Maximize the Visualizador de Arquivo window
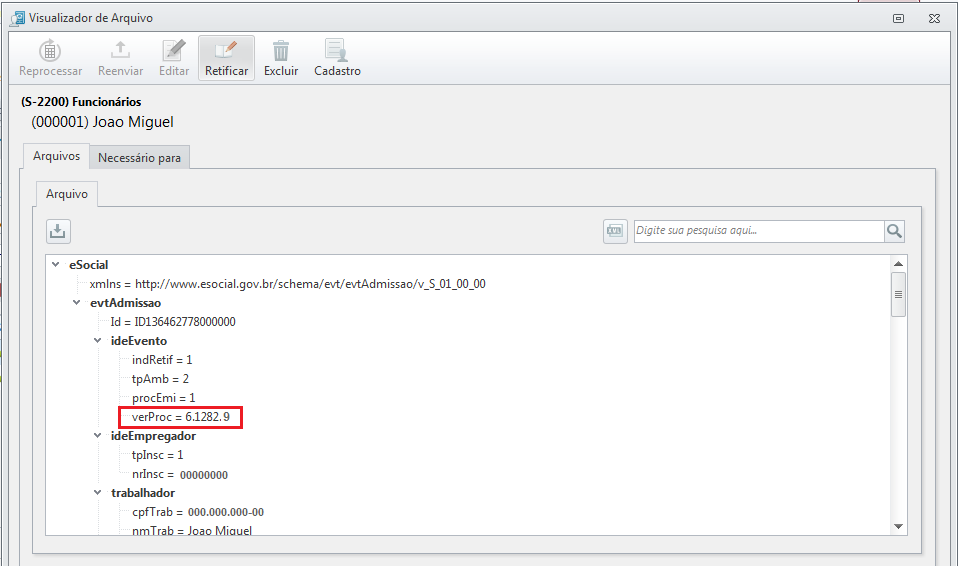959x566 pixels. pos(898,18)
